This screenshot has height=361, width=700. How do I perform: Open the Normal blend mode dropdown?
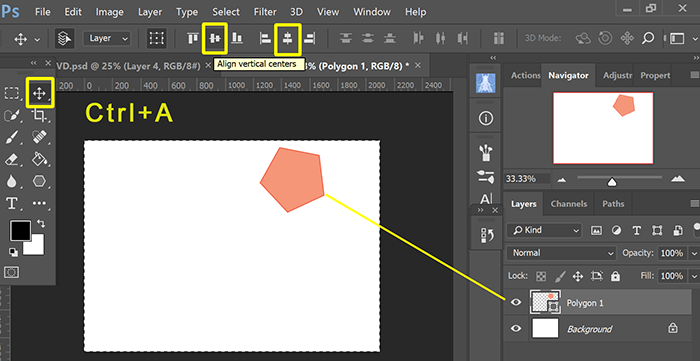(561, 253)
